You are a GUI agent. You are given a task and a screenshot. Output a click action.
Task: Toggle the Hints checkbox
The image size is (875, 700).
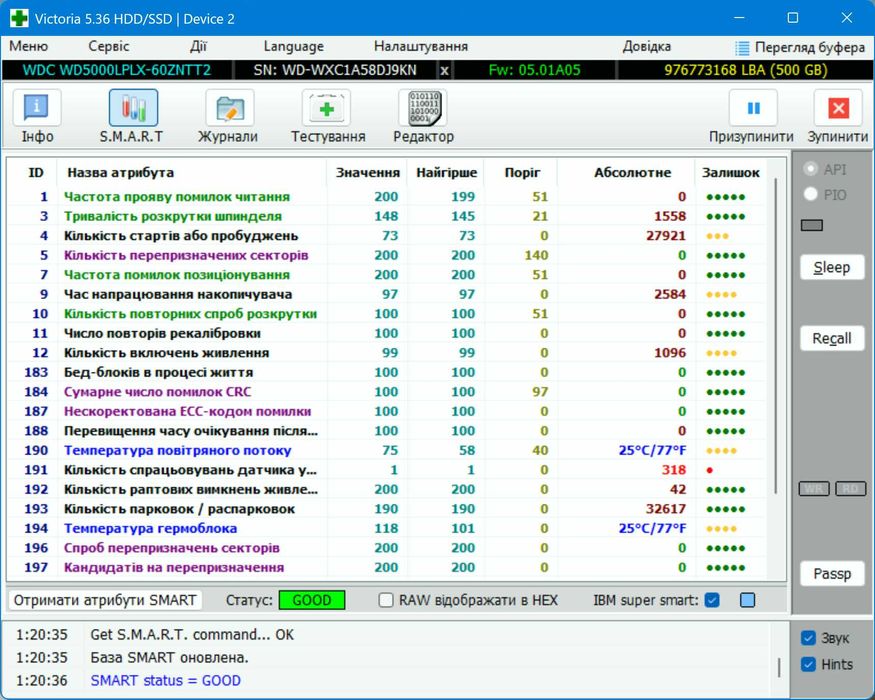click(x=808, y=664)
